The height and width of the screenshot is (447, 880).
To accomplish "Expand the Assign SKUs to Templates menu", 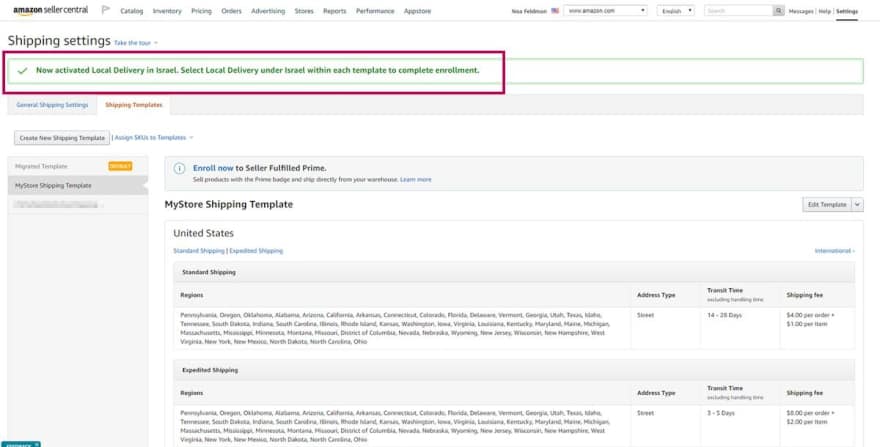I will [x=154, y=137].
